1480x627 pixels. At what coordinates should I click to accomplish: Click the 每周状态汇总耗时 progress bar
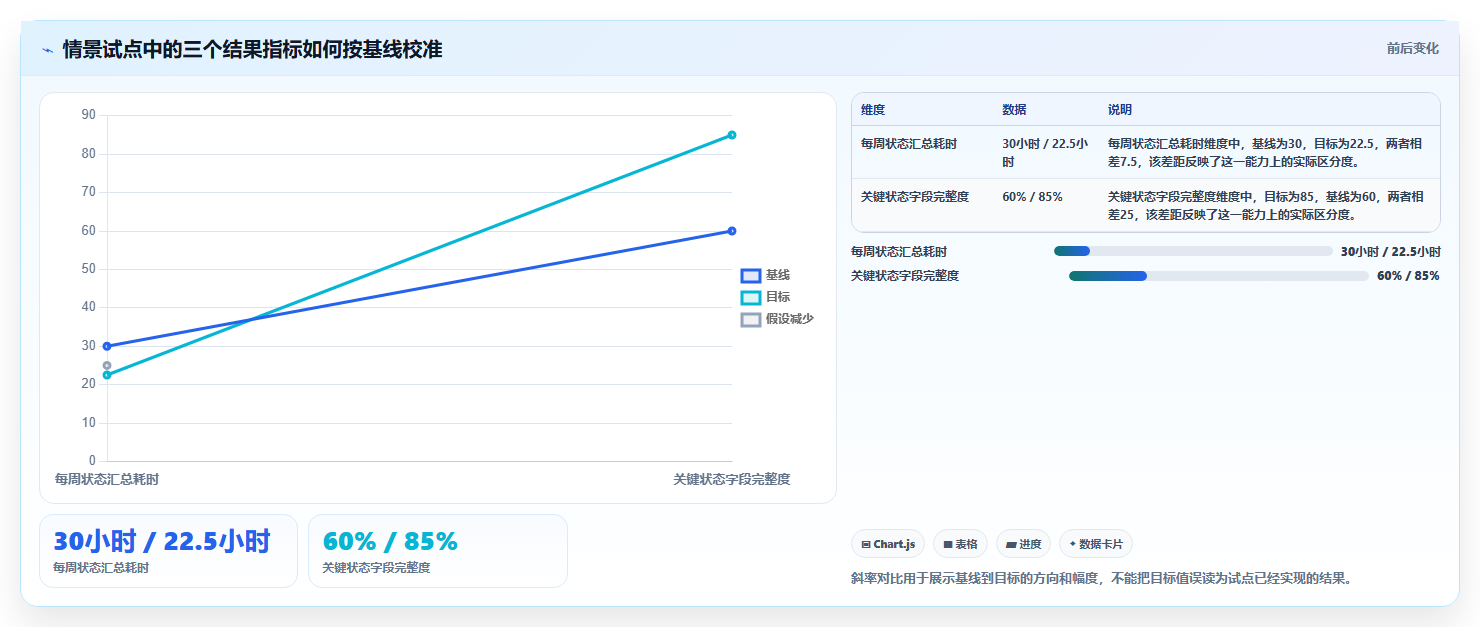coord(1193,251)
